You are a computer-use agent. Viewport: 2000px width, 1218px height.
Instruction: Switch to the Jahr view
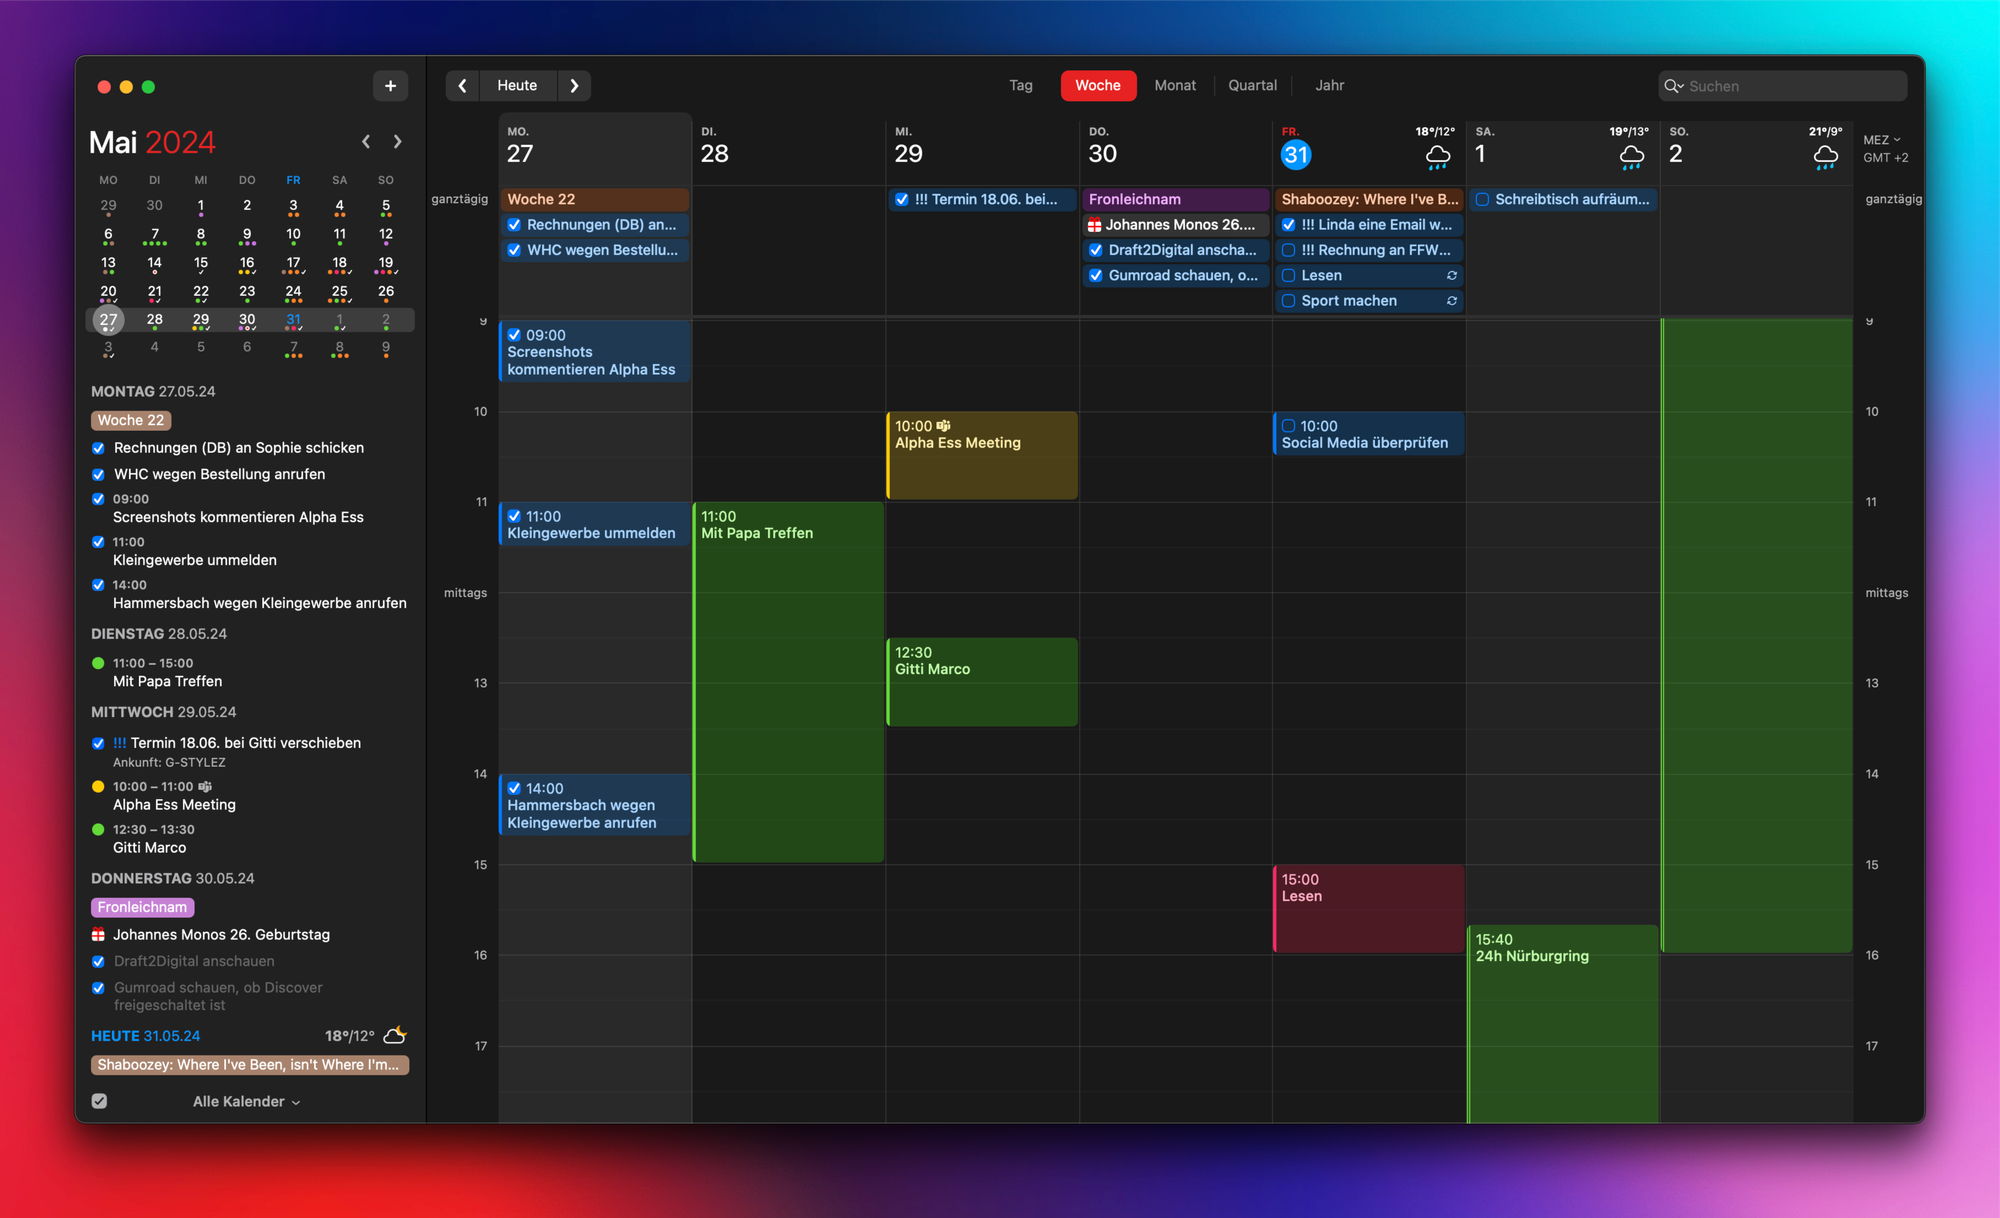1330,85
